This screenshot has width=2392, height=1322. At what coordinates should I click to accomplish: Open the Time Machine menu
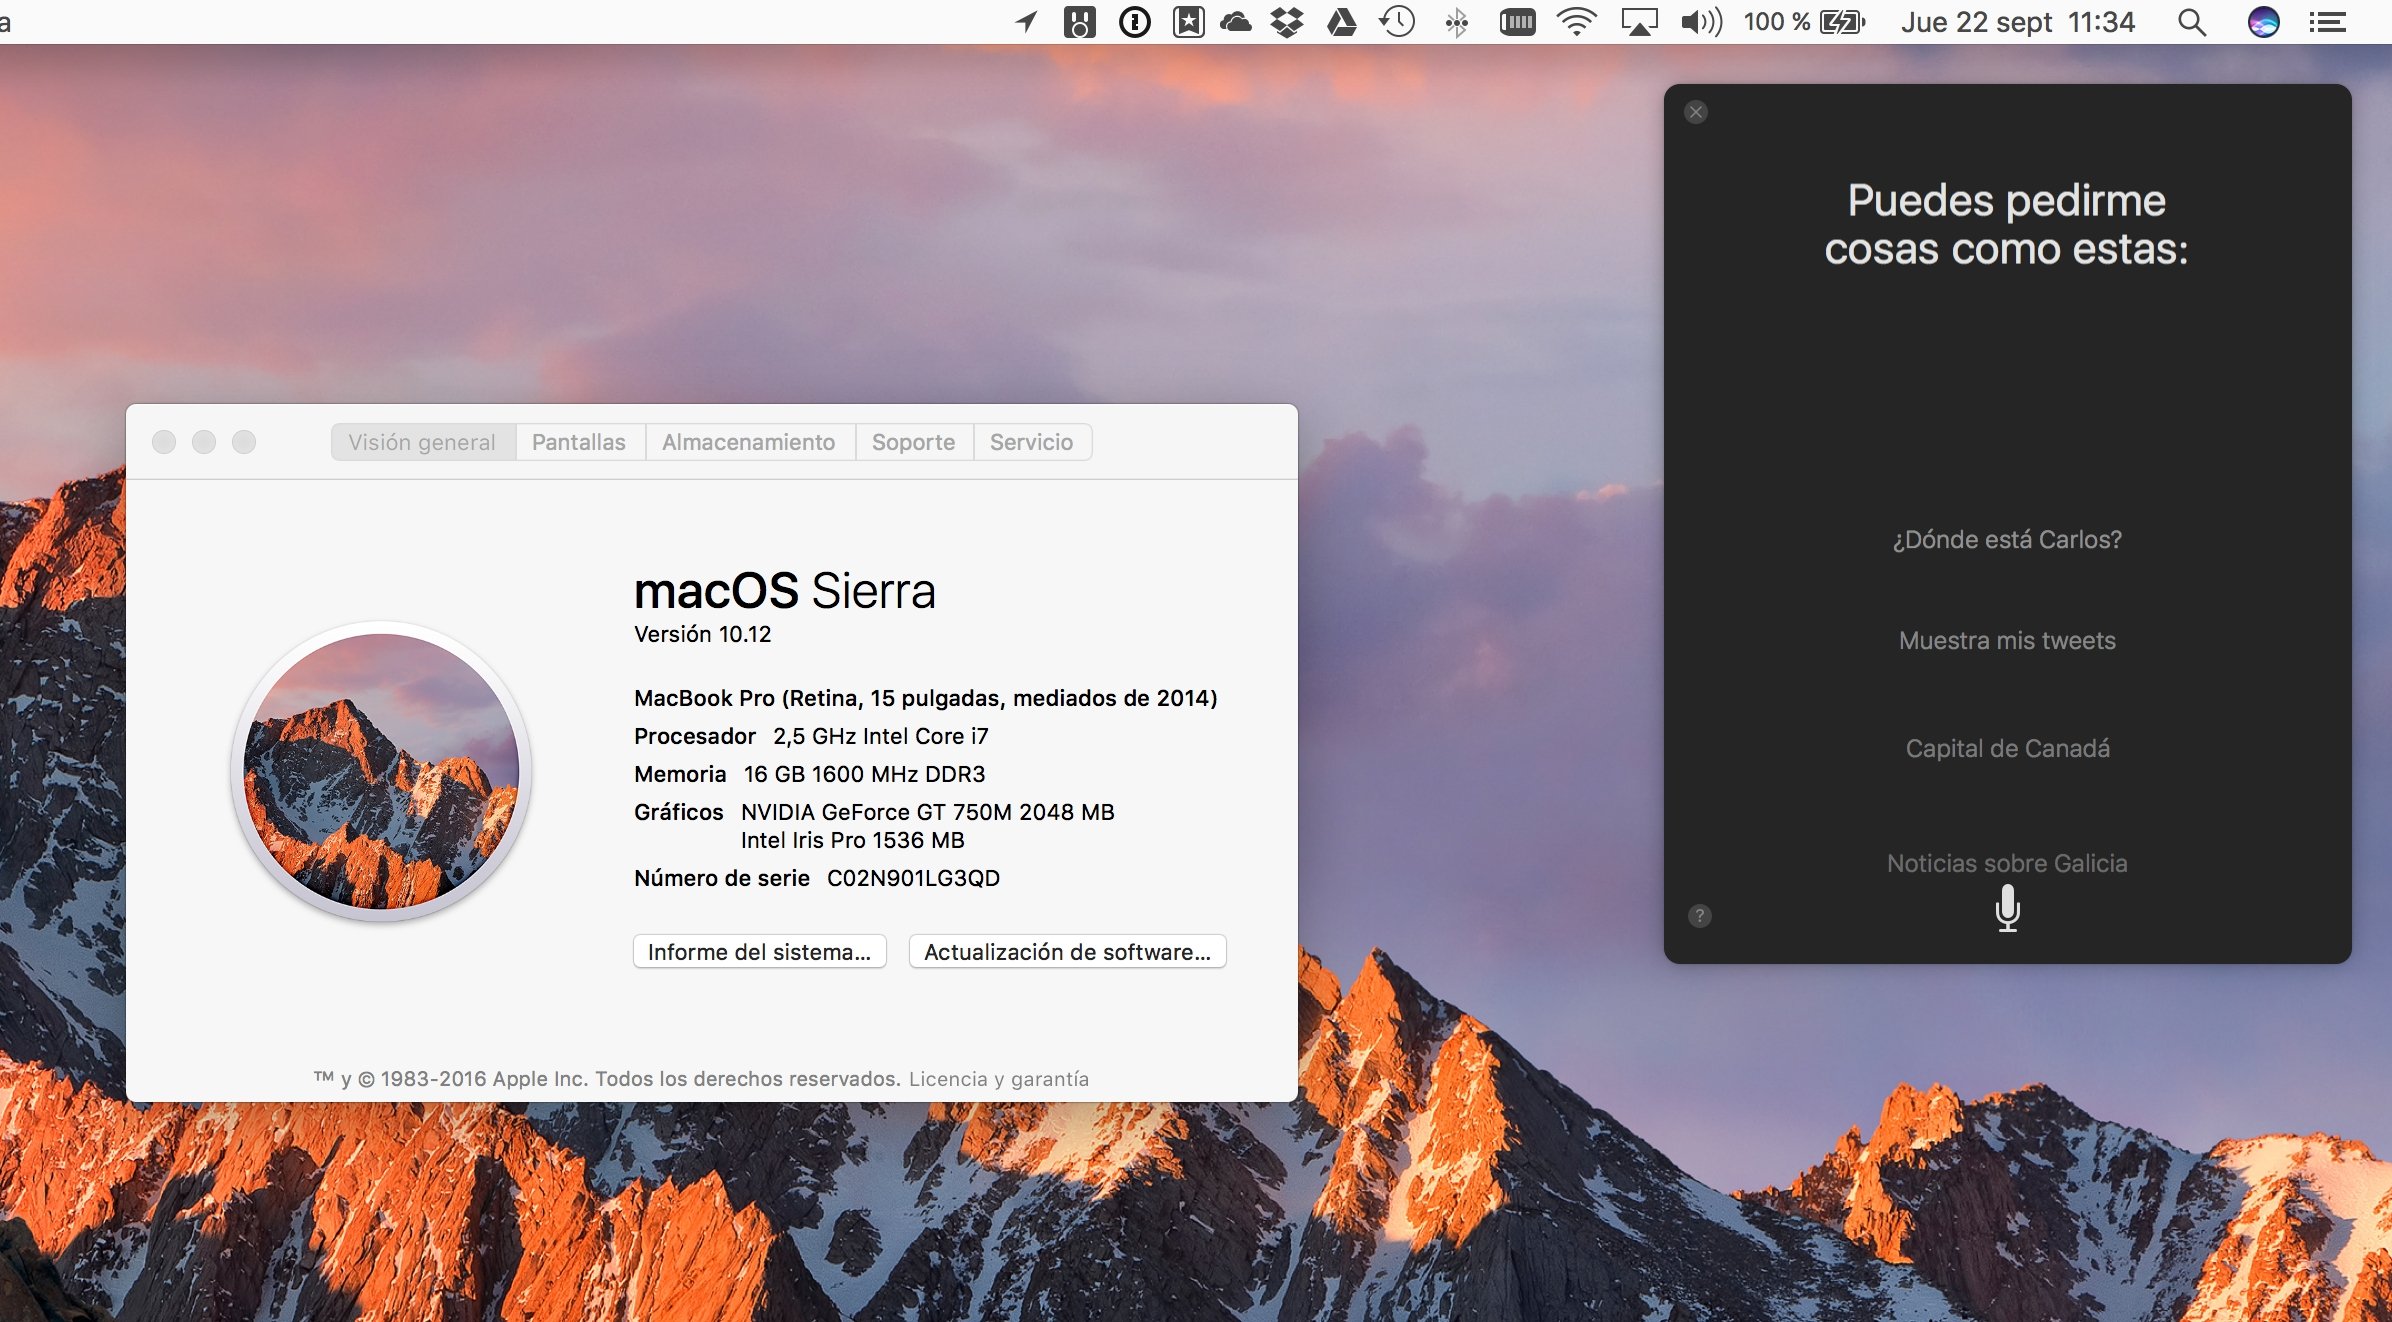(1397, 22)
